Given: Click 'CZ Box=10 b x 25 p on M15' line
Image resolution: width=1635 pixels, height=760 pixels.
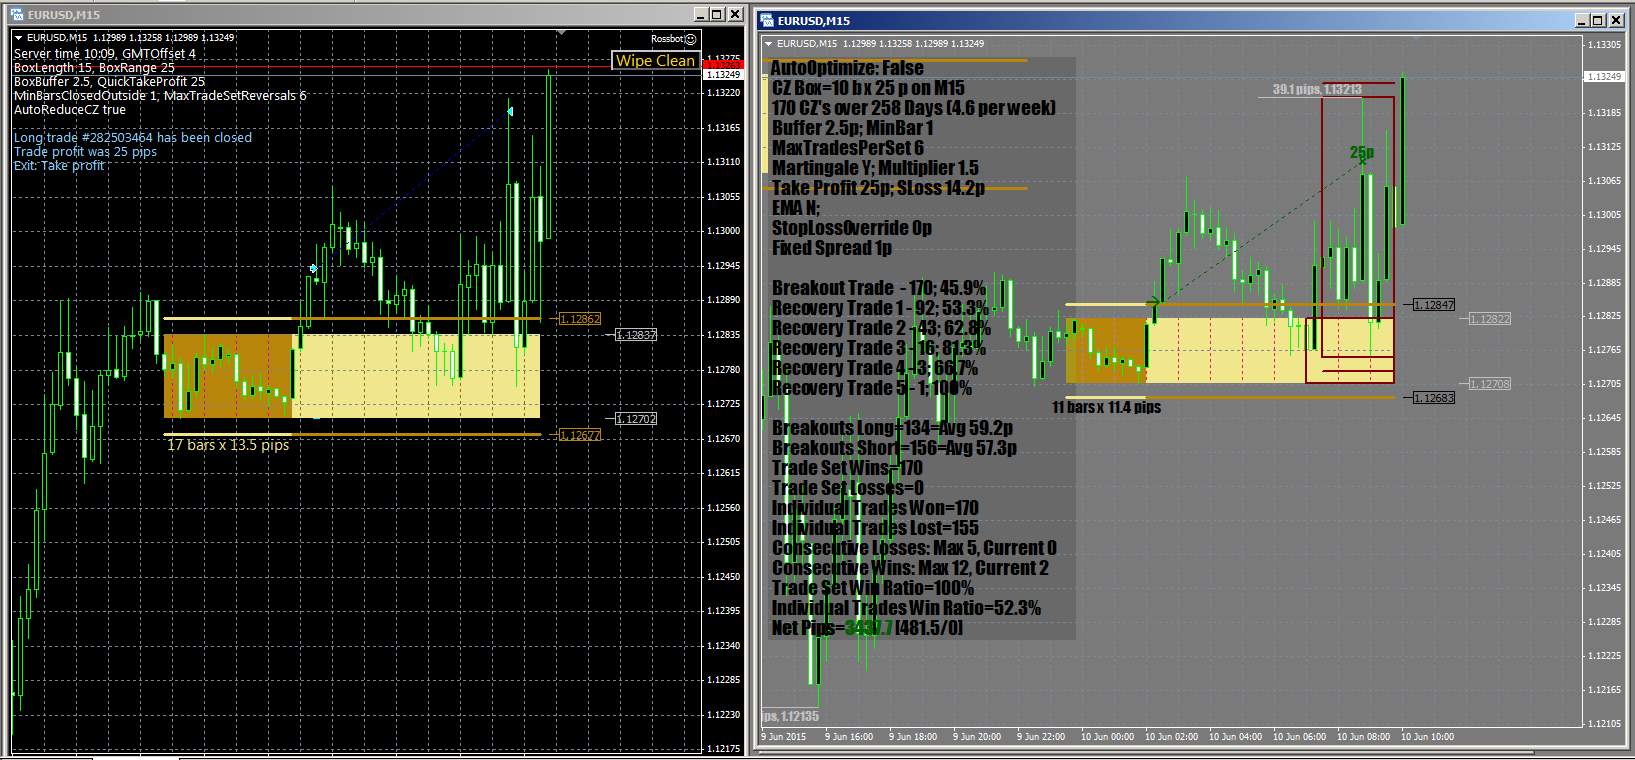Looking at the screenshot, I should coord(868,88).
